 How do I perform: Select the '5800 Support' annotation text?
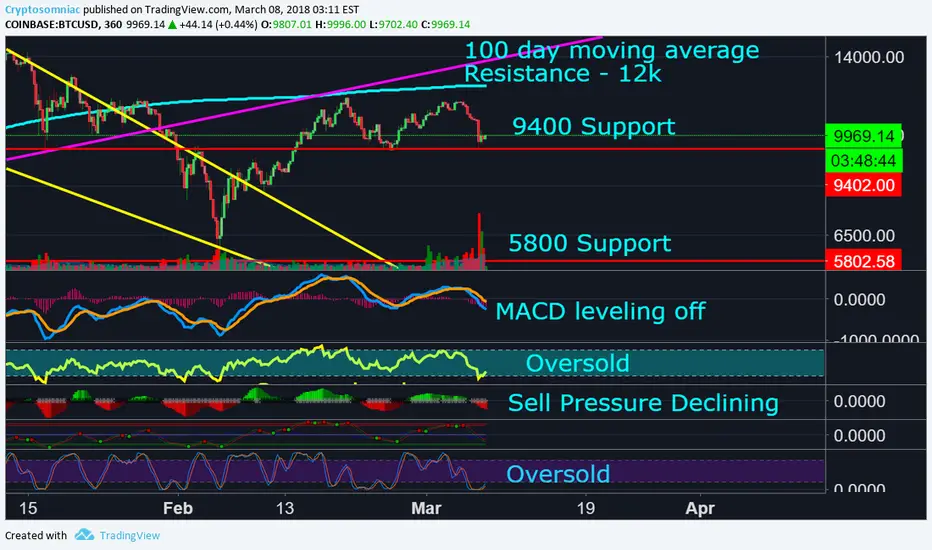(x=589, y=243)
